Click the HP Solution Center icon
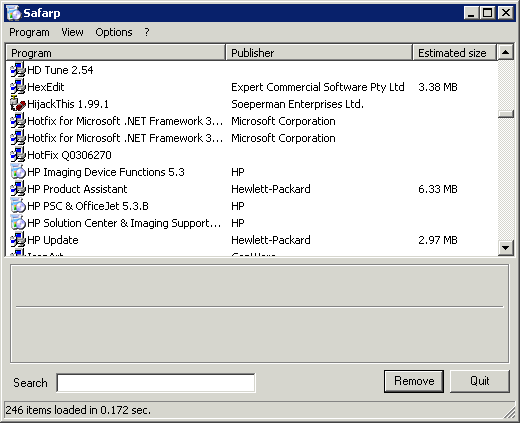520x423 pixels. 18,223
